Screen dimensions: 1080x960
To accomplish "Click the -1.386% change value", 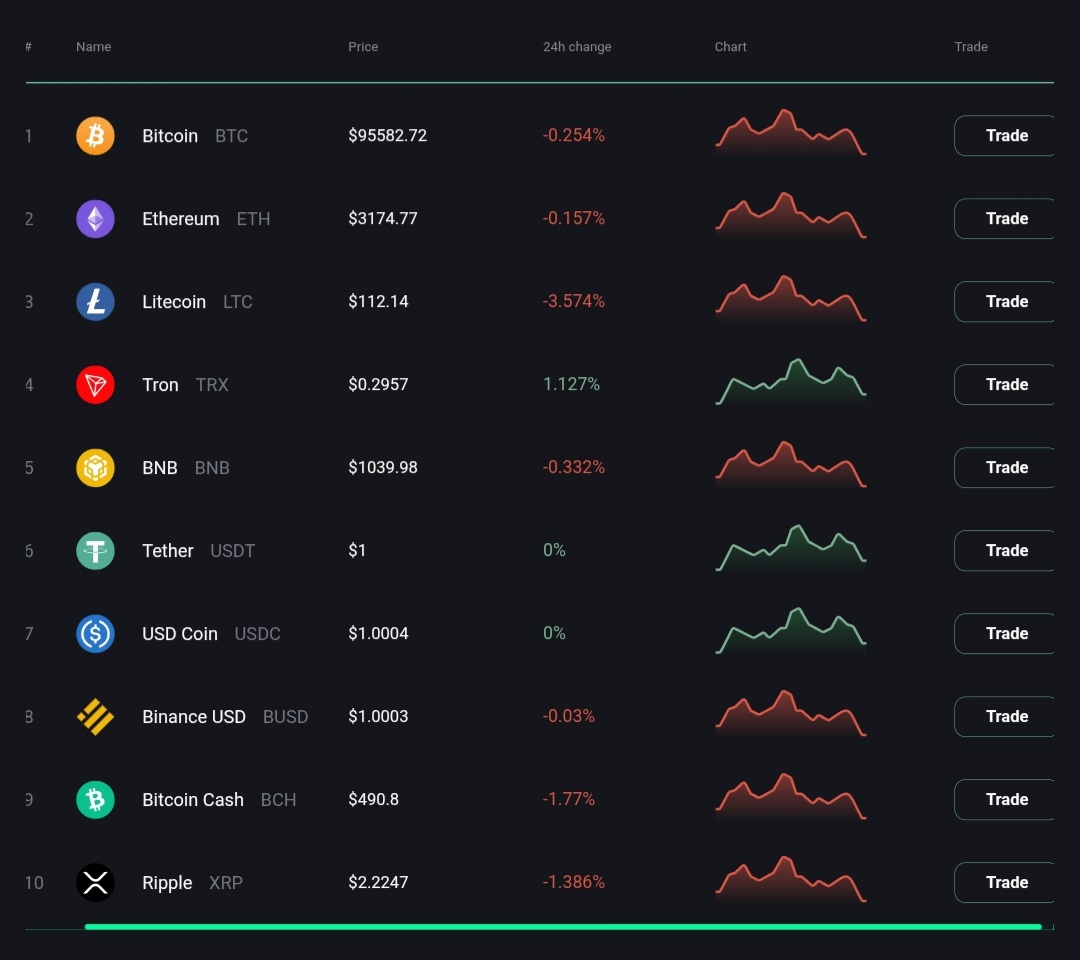I will 574,882.
